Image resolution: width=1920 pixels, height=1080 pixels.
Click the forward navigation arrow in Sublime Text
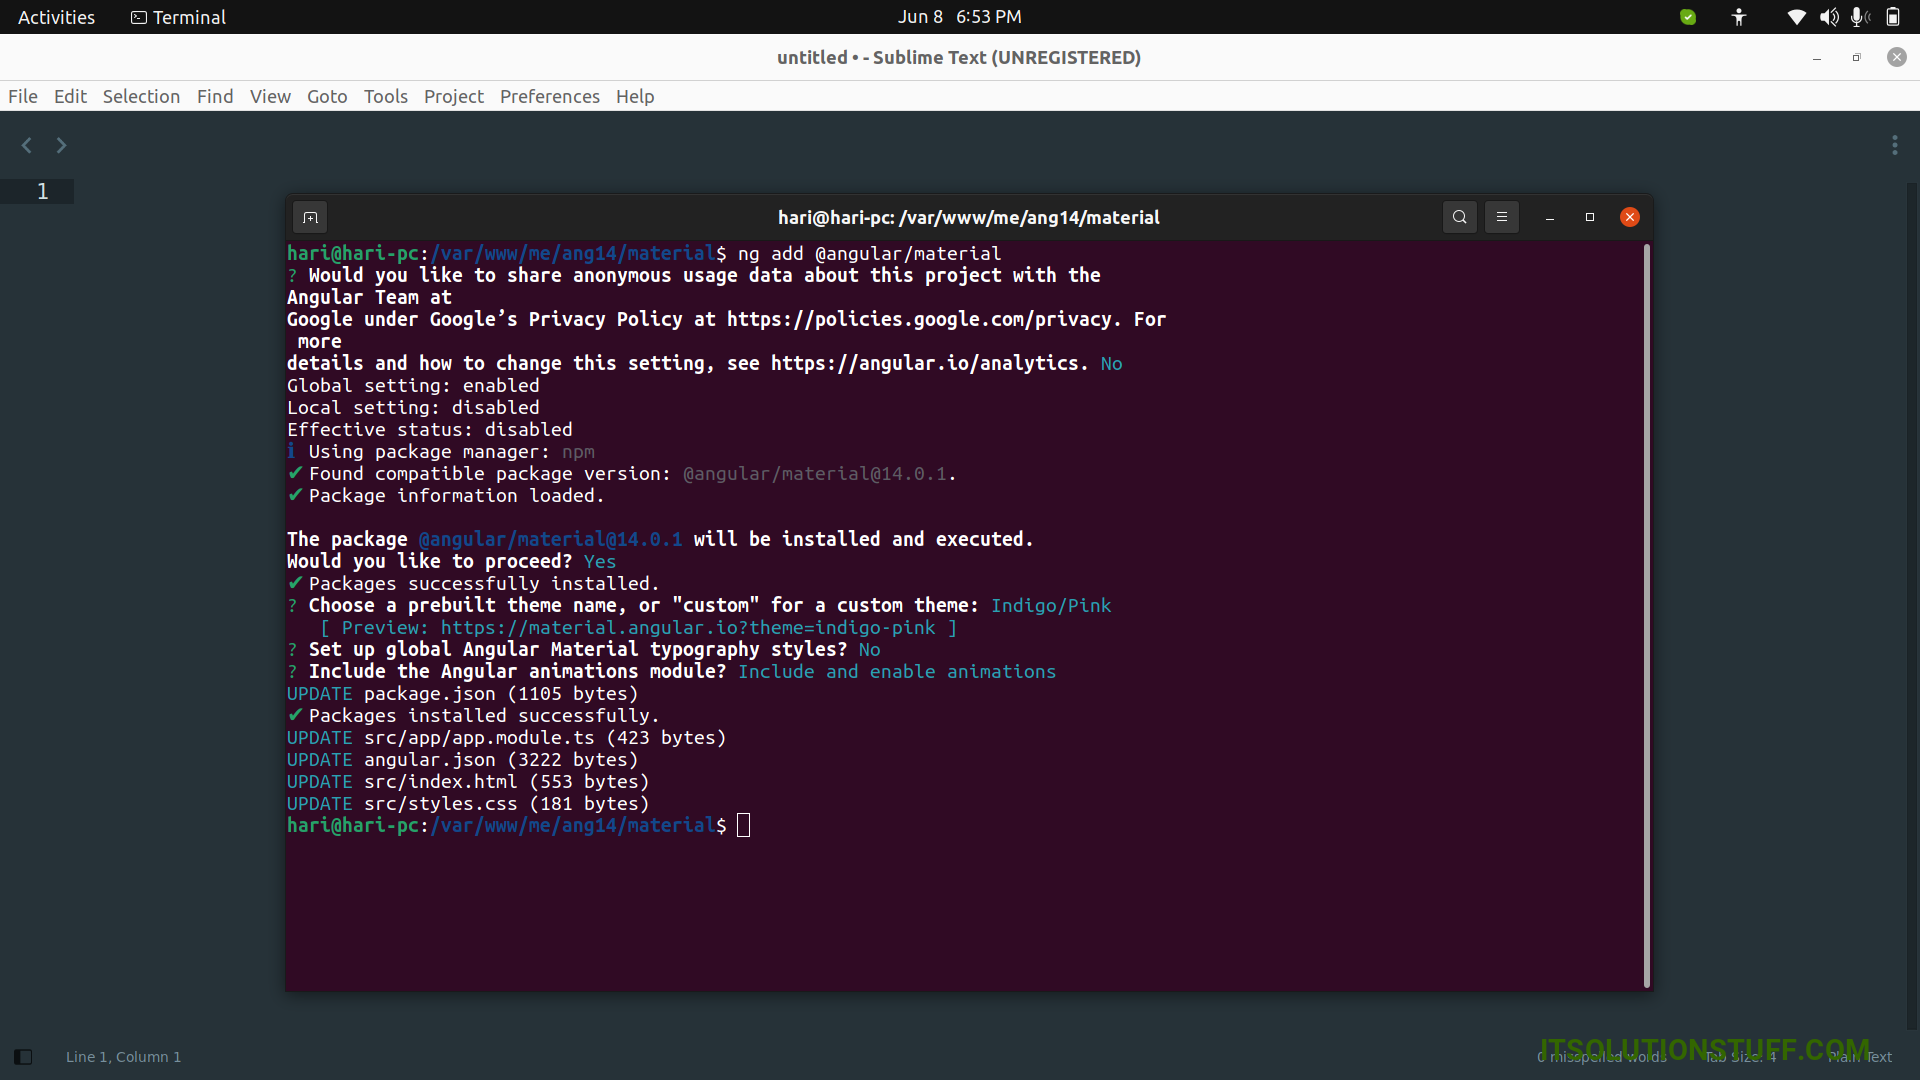coord(60,145)
